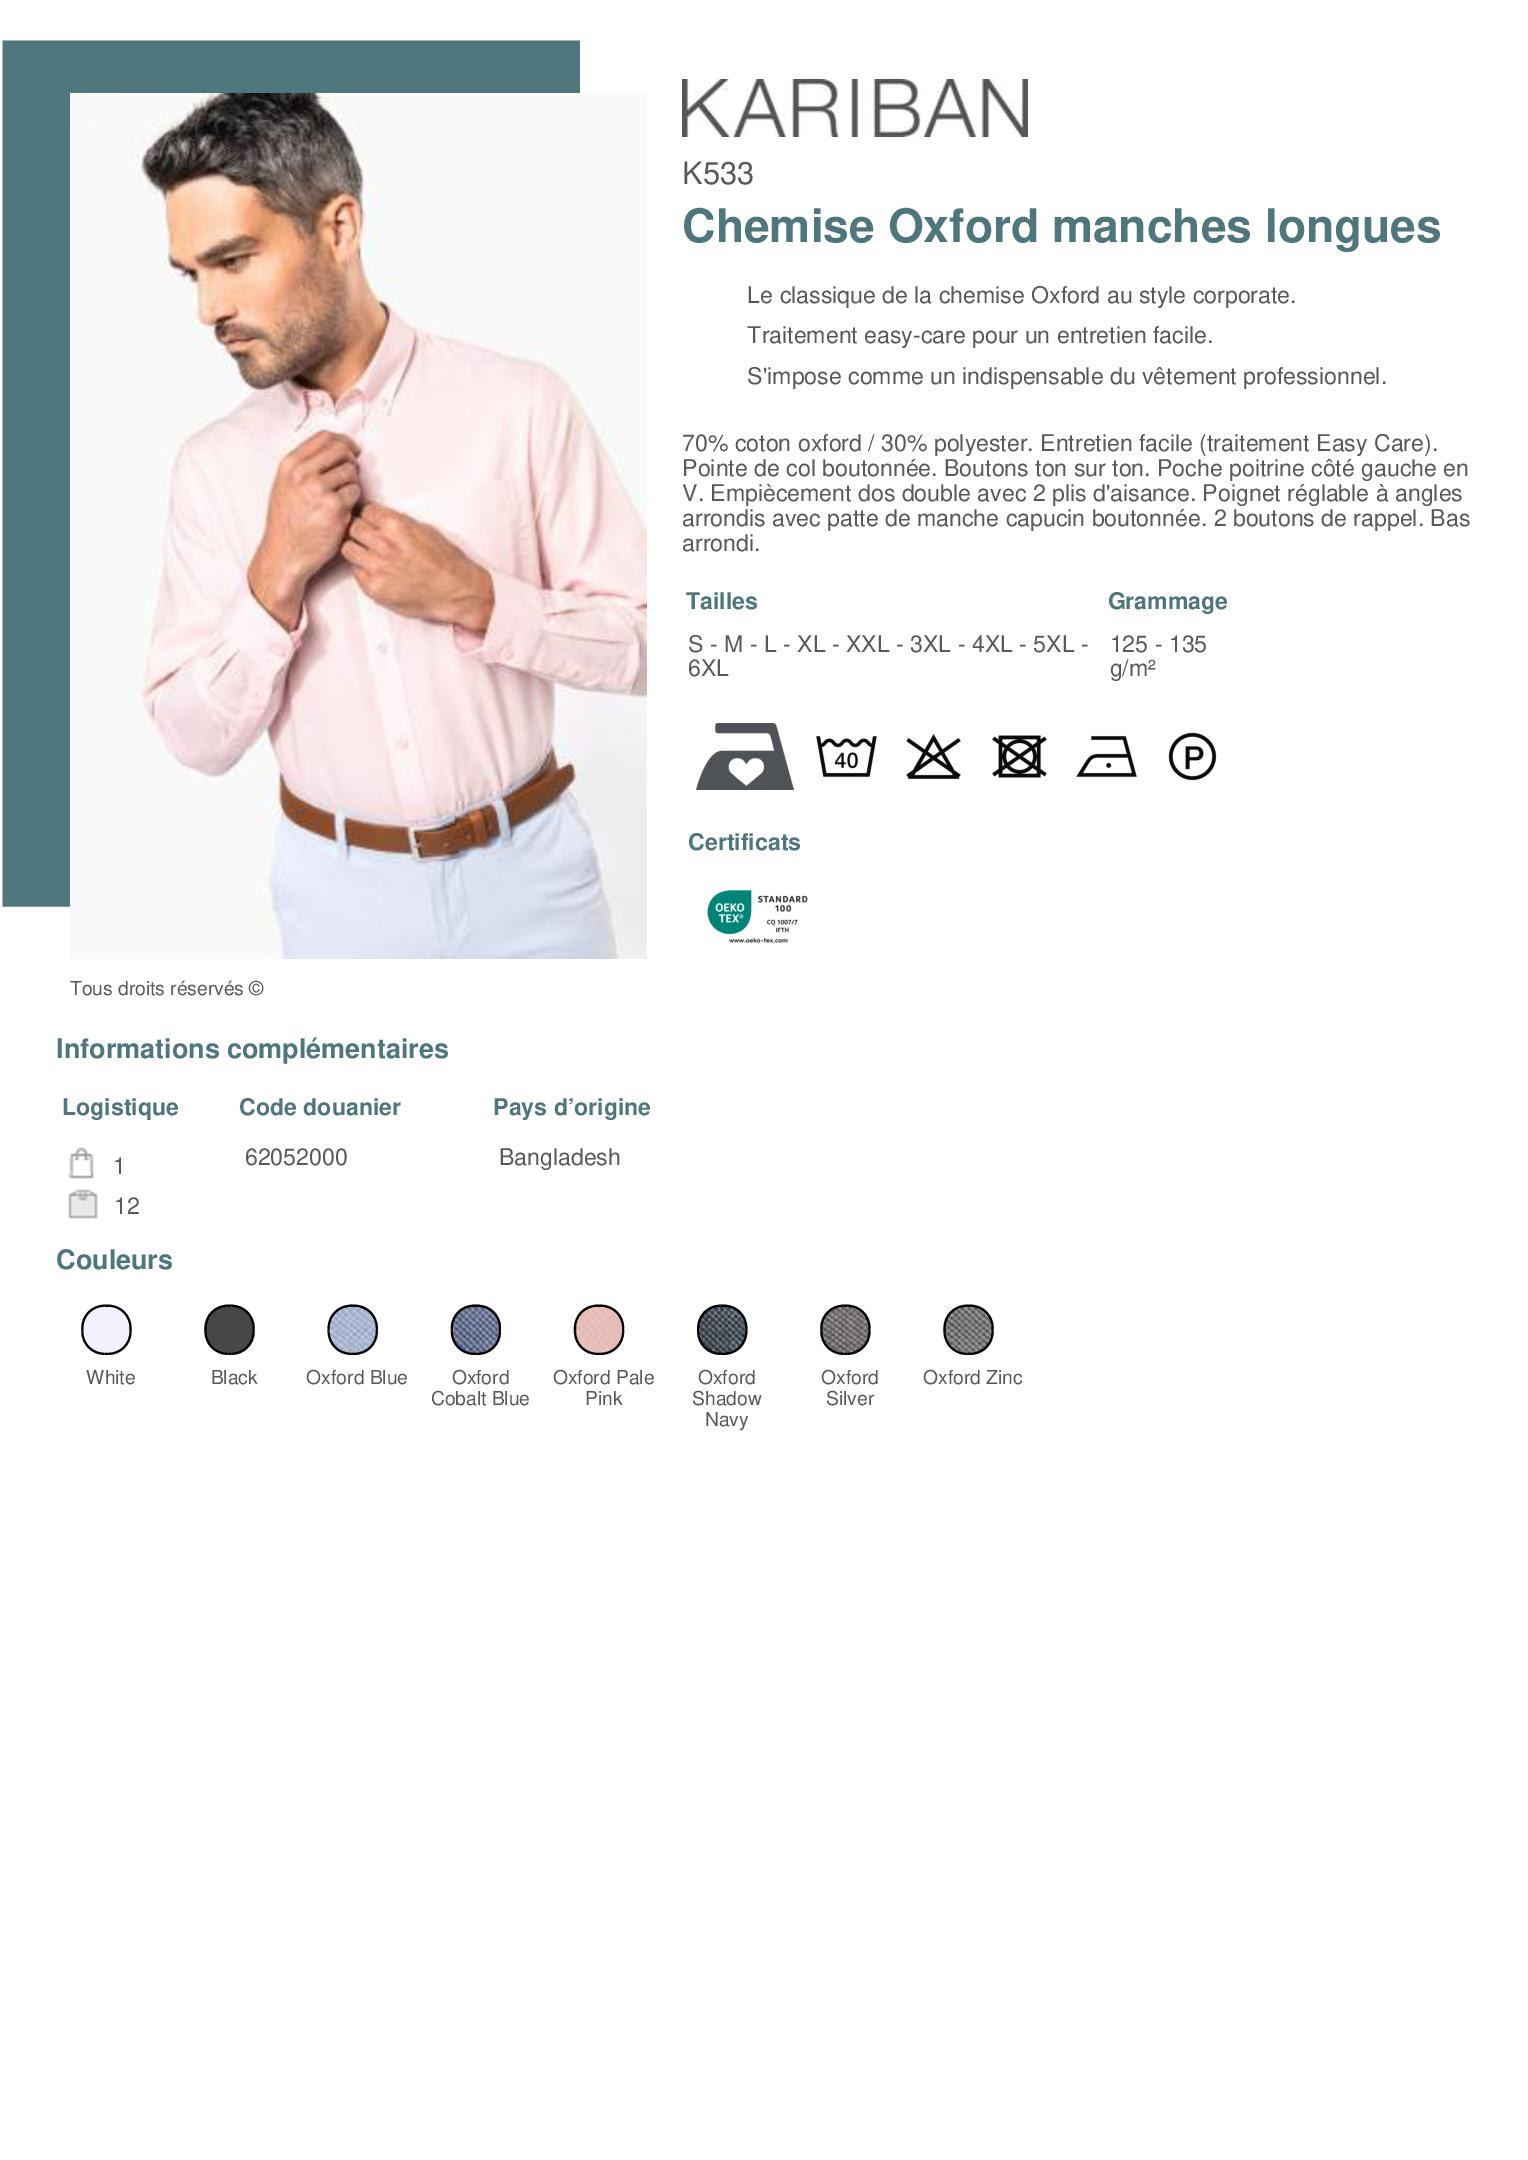Select the Oxford Pale Pink swatch
The image size is (1528, 2160).
coord(599,1330)
